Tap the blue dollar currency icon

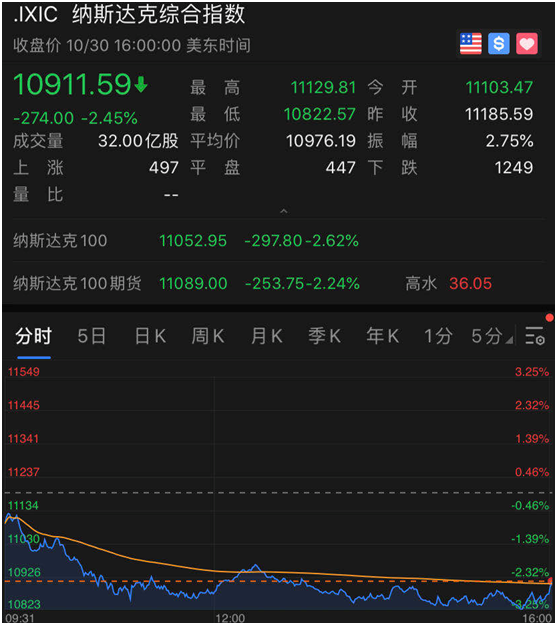499,44
